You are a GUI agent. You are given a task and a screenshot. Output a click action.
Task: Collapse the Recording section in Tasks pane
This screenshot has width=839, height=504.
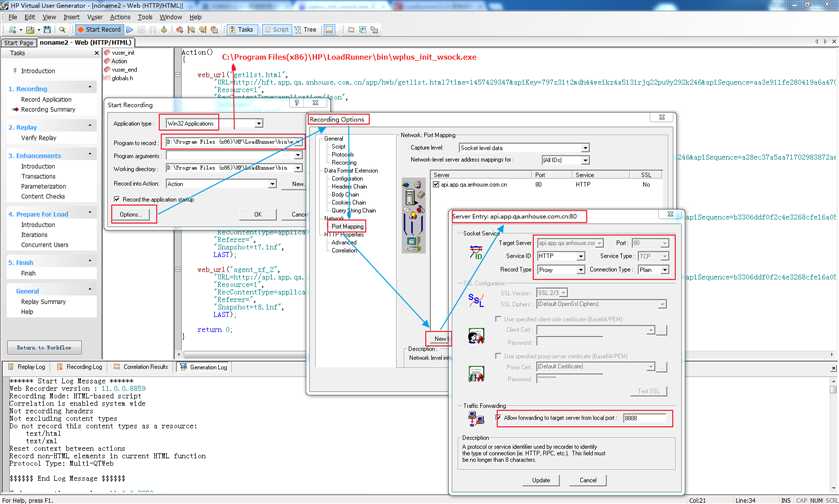click(x=90, y=87)
